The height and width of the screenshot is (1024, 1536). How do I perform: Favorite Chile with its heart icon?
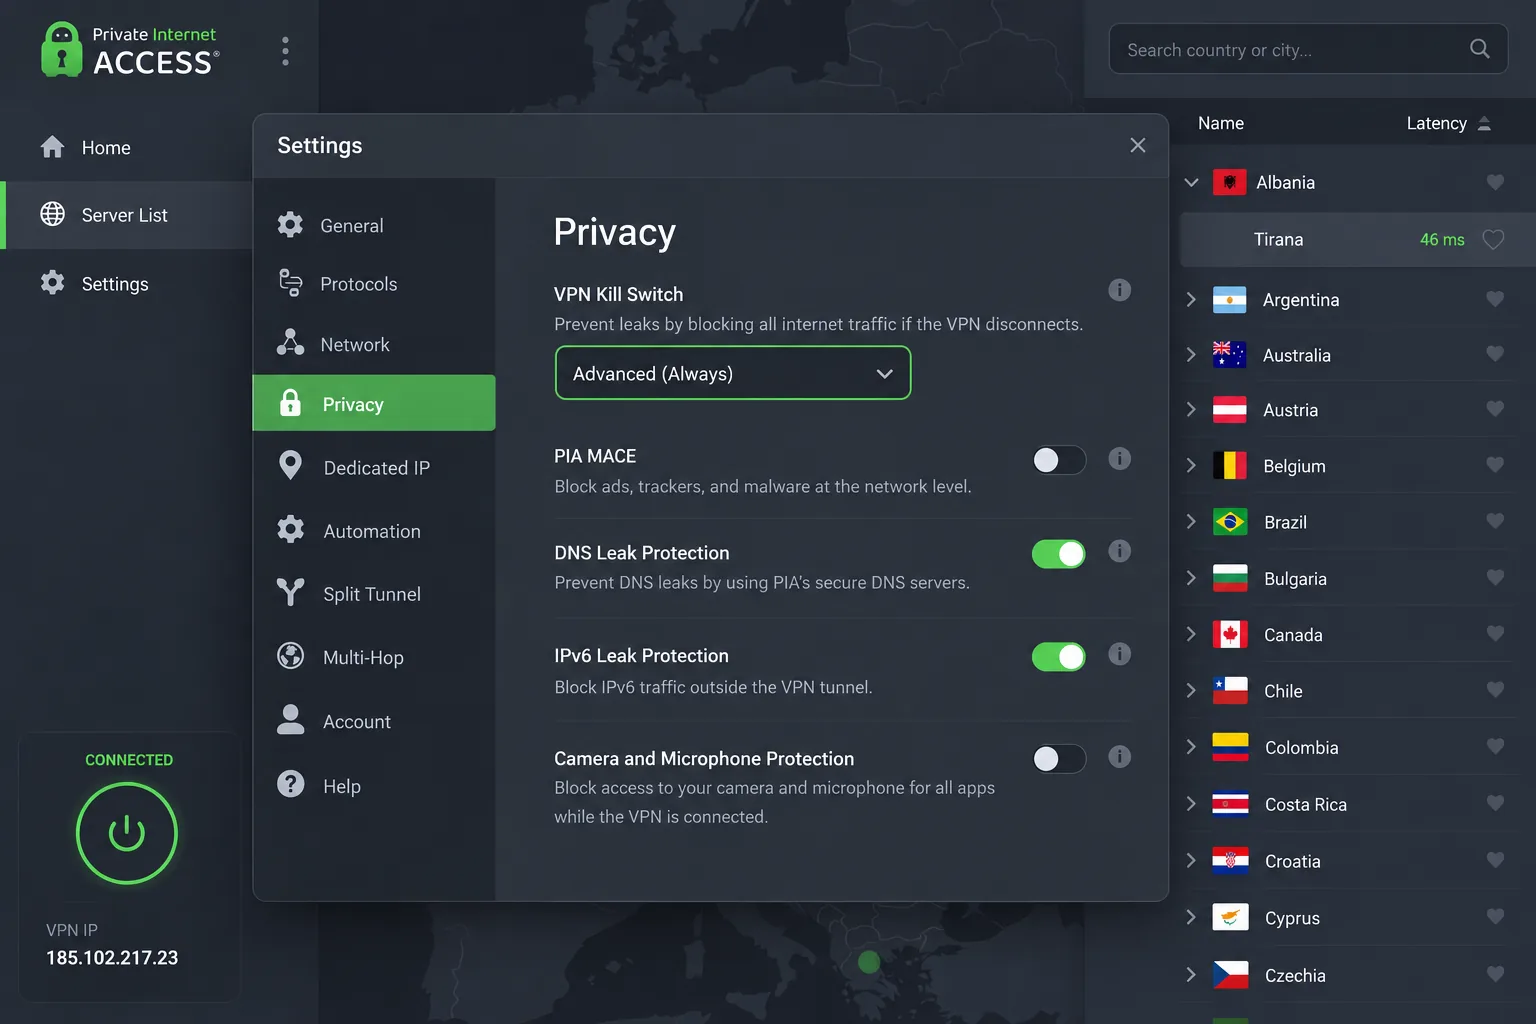(1495, 690)
